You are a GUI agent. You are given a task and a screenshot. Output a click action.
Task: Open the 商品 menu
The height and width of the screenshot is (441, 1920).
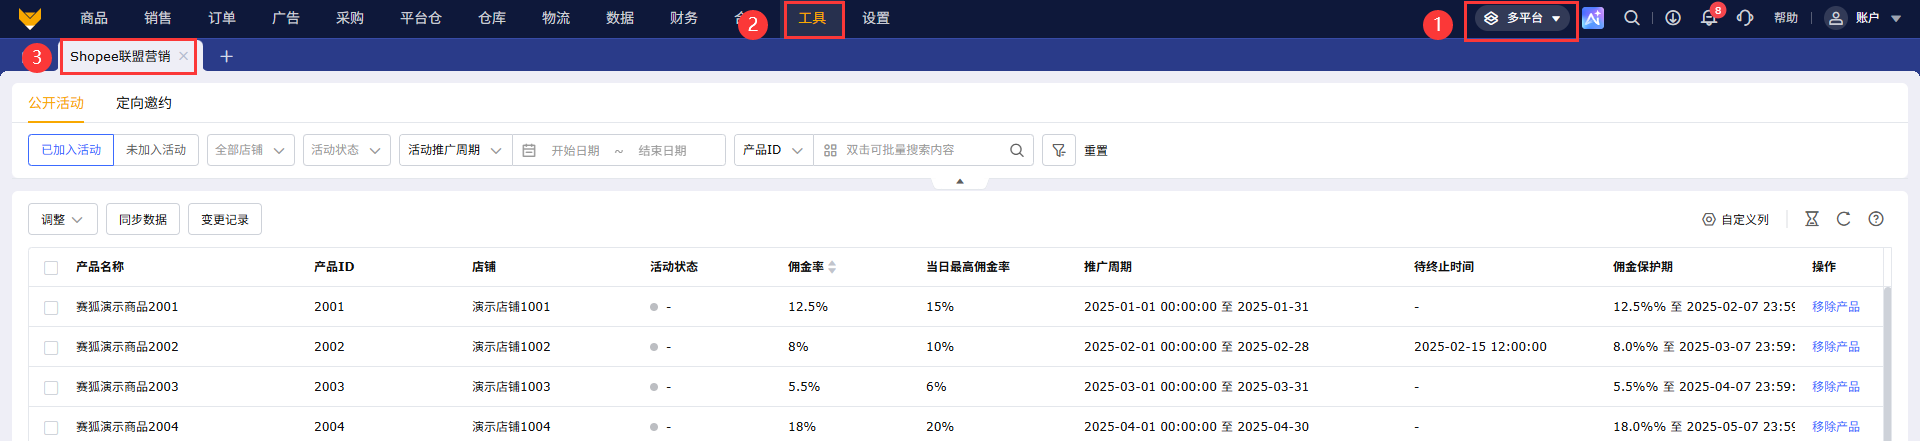pos(94,18)
